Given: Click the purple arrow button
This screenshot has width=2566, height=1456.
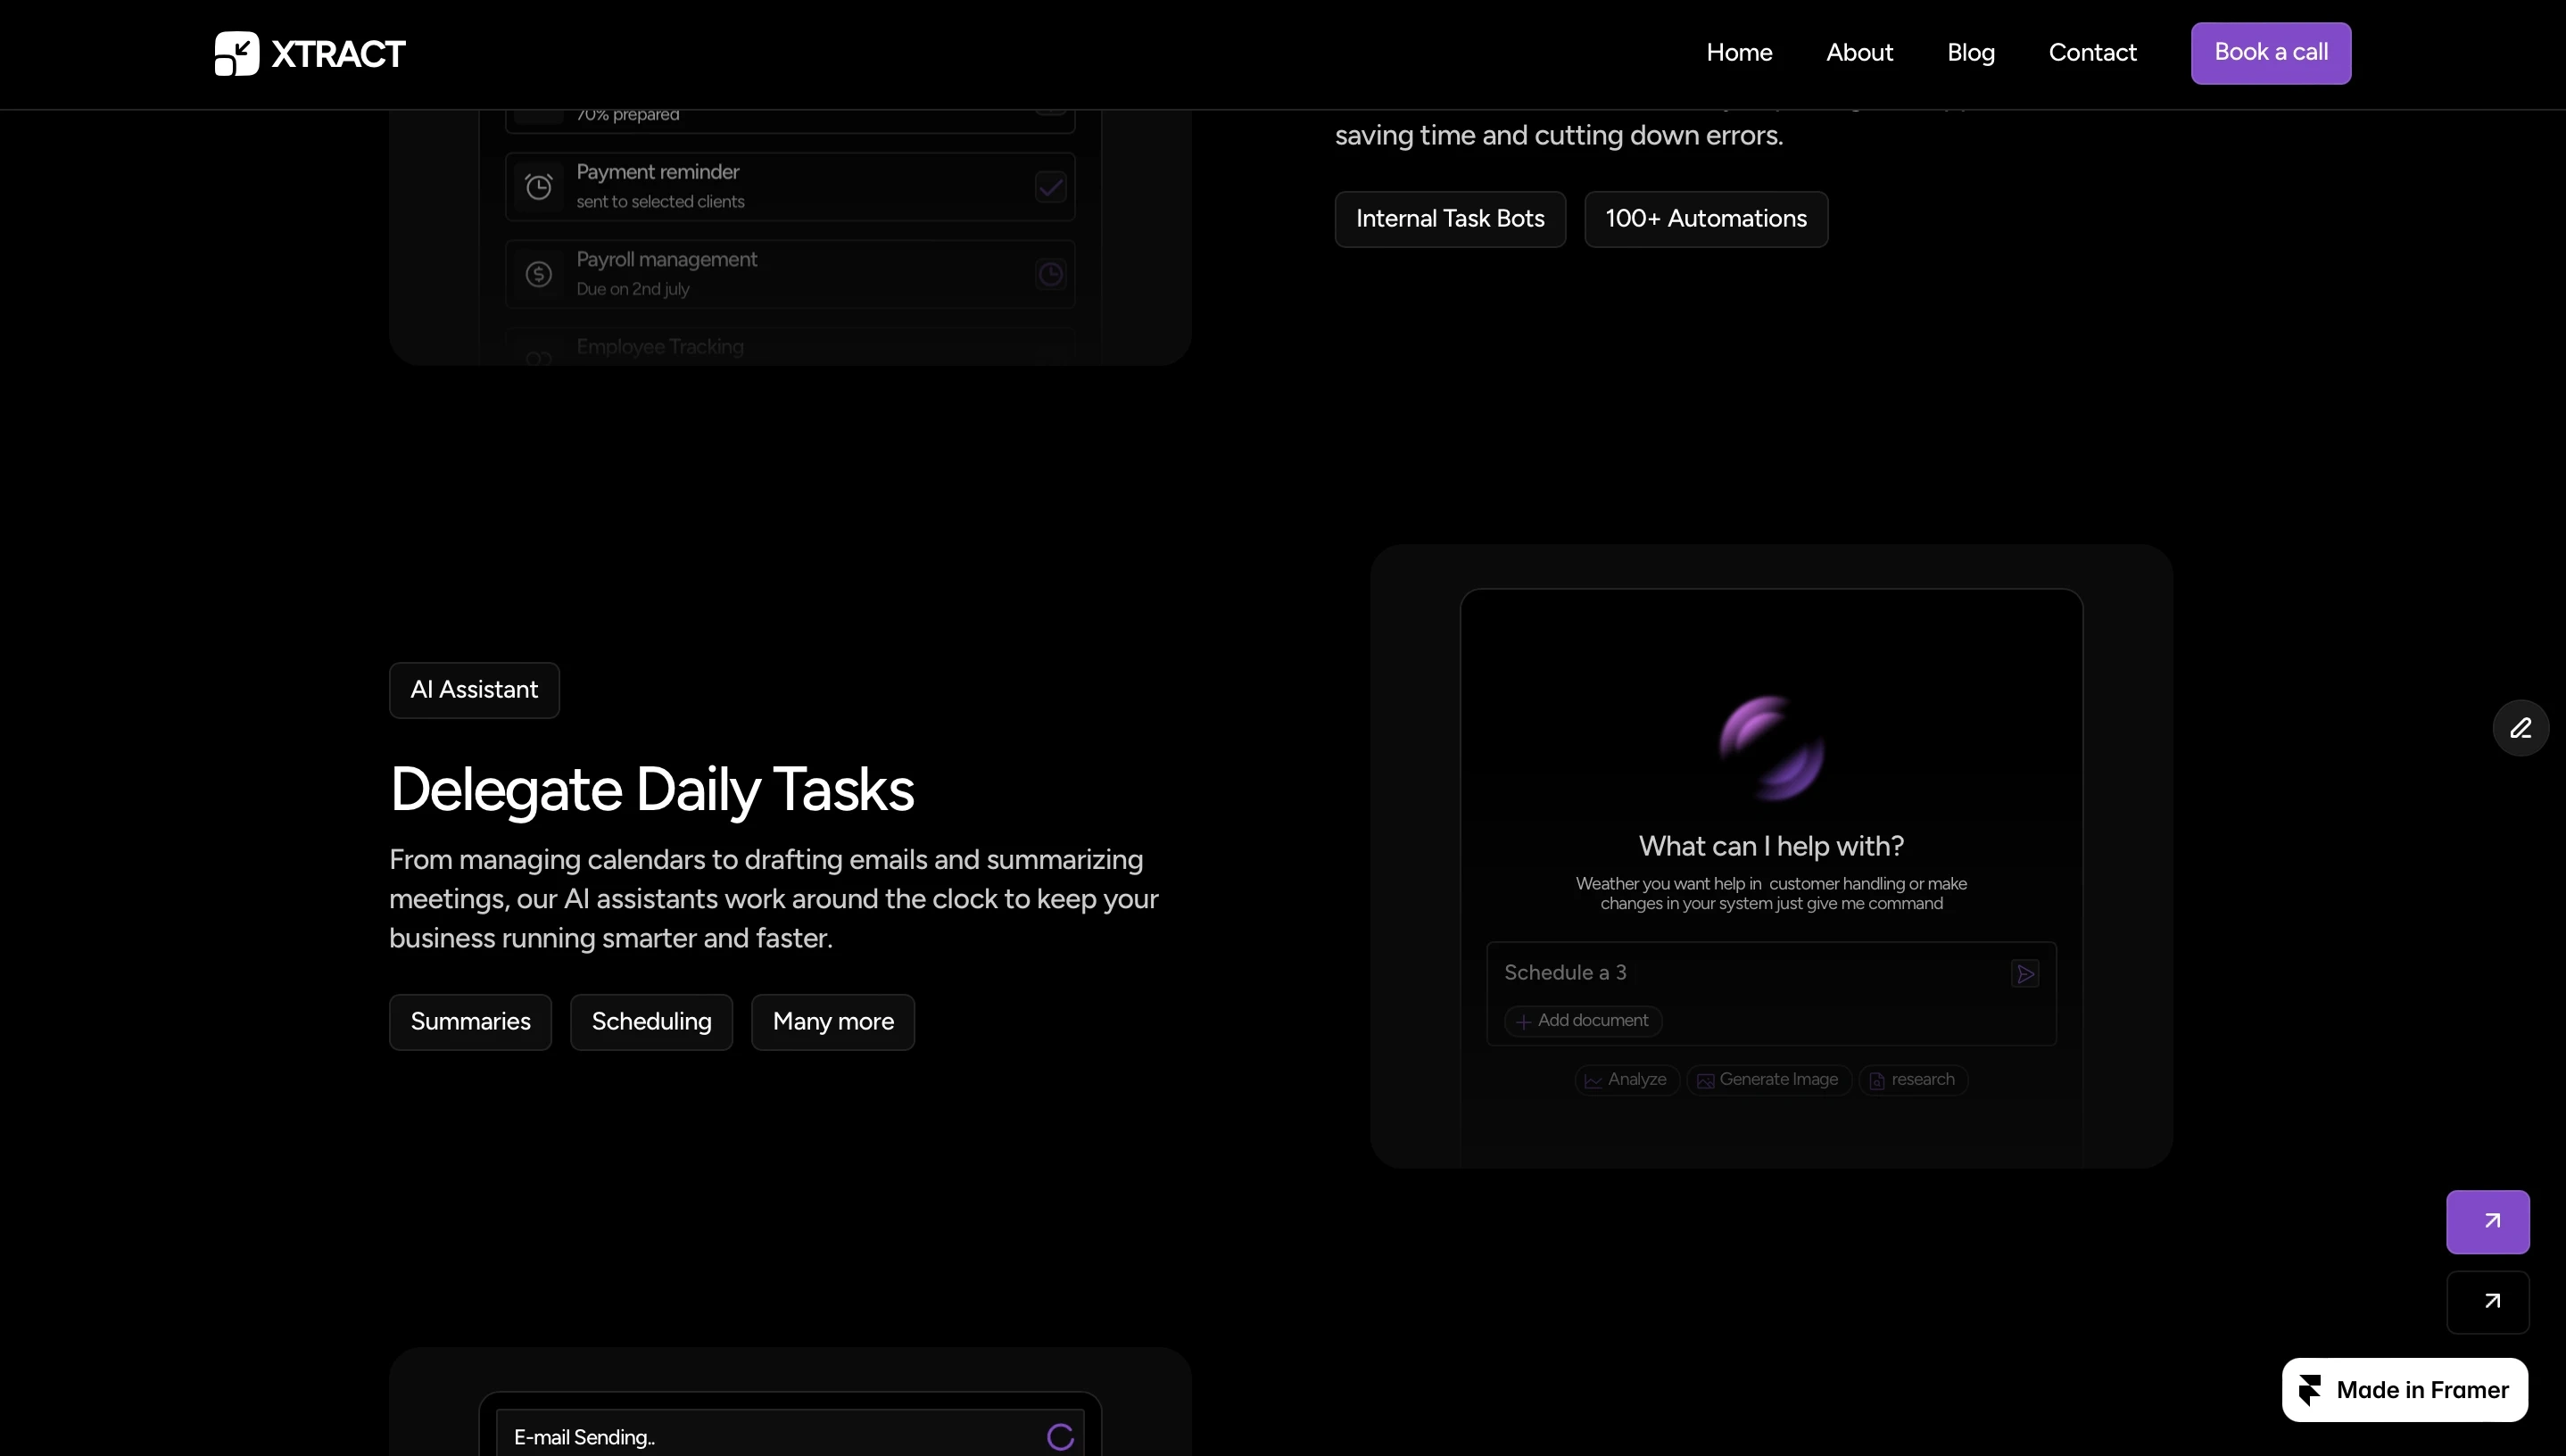Looking at the screenshot, I should tap(2488, 1222).
